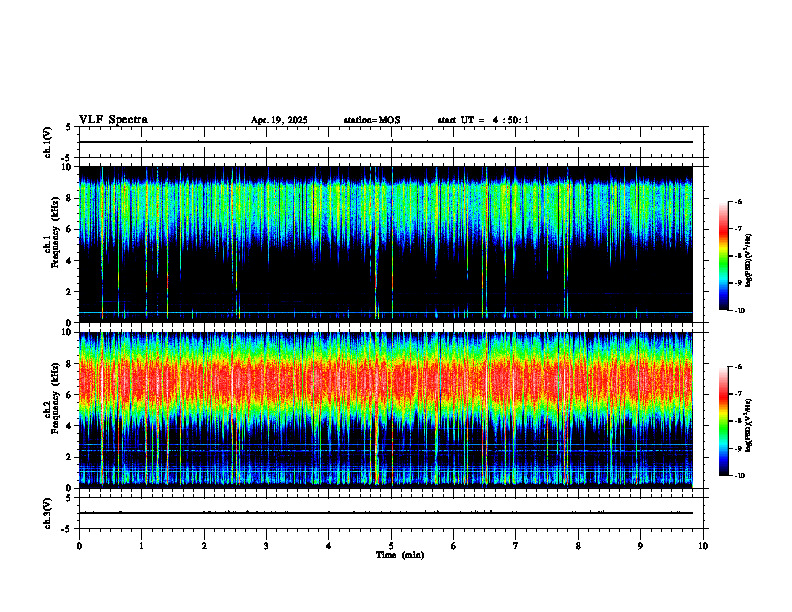The image size is (792, 612).
Task: Click time axis tick label "7"
Action: pos(516,546)
